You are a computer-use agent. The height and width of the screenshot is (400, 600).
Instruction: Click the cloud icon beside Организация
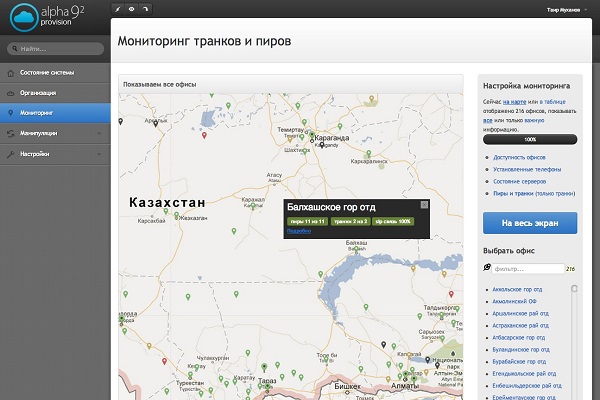pyautogui.click(x=11, y=93)
